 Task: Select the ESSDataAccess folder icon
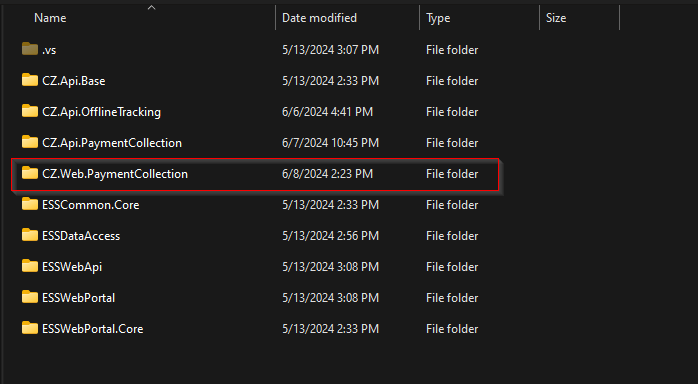pos(30,234)
